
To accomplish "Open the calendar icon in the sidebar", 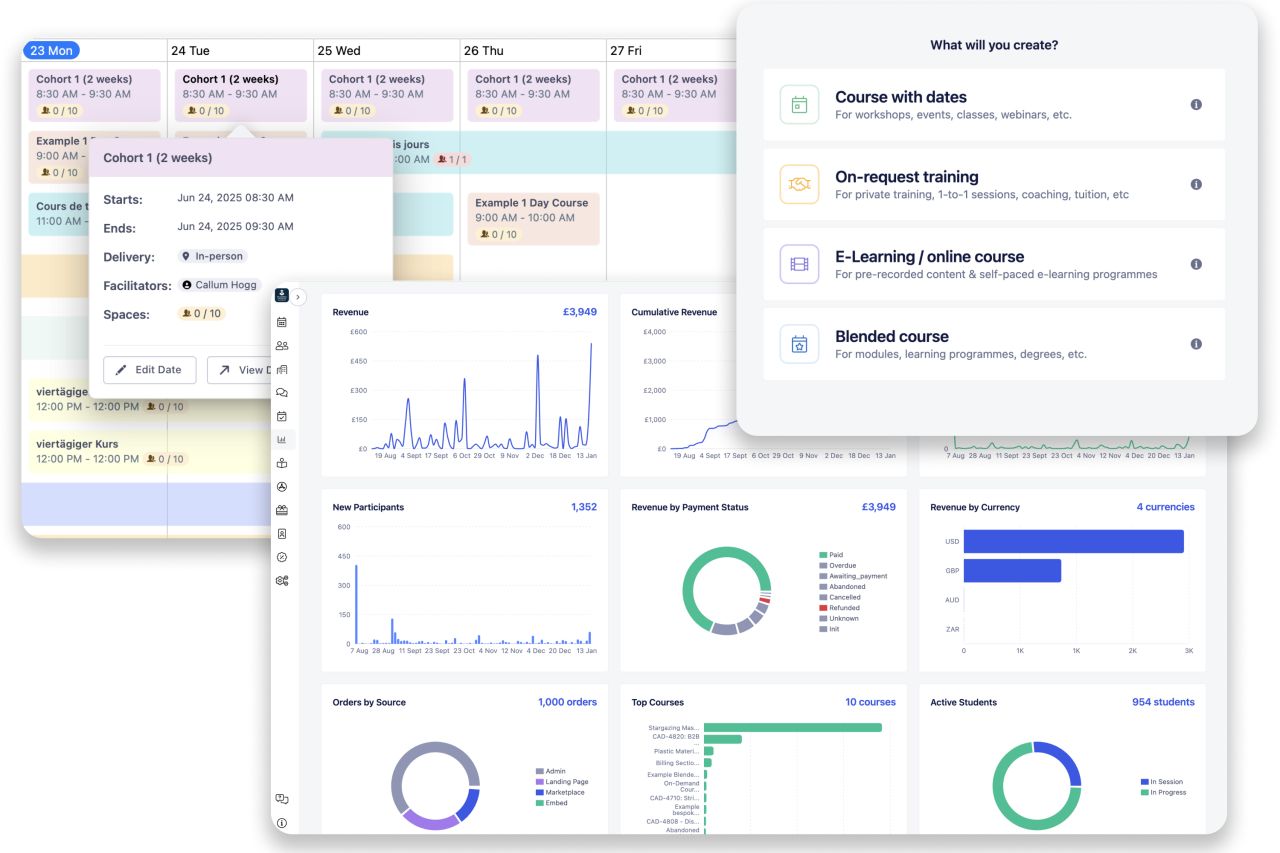I will pos(282,322).
